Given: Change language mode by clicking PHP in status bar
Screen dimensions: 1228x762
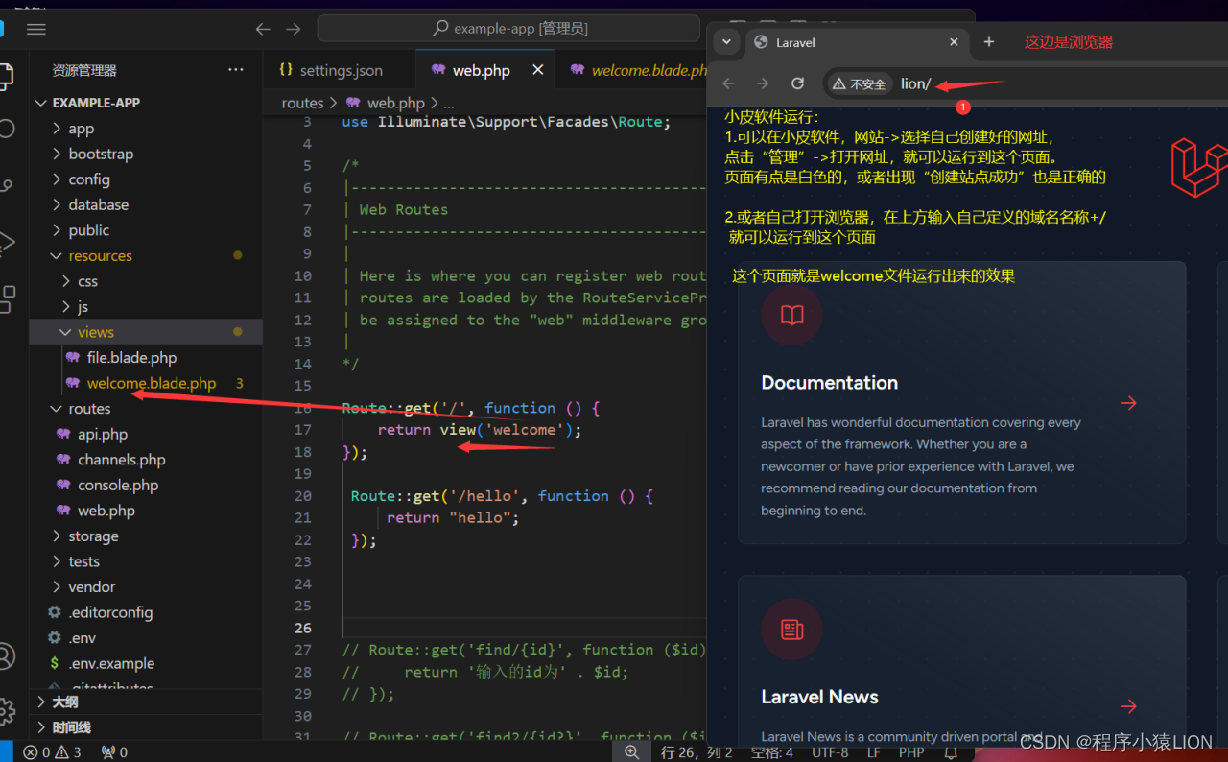Looking at the screenshot, I should [x=911, y=752].
